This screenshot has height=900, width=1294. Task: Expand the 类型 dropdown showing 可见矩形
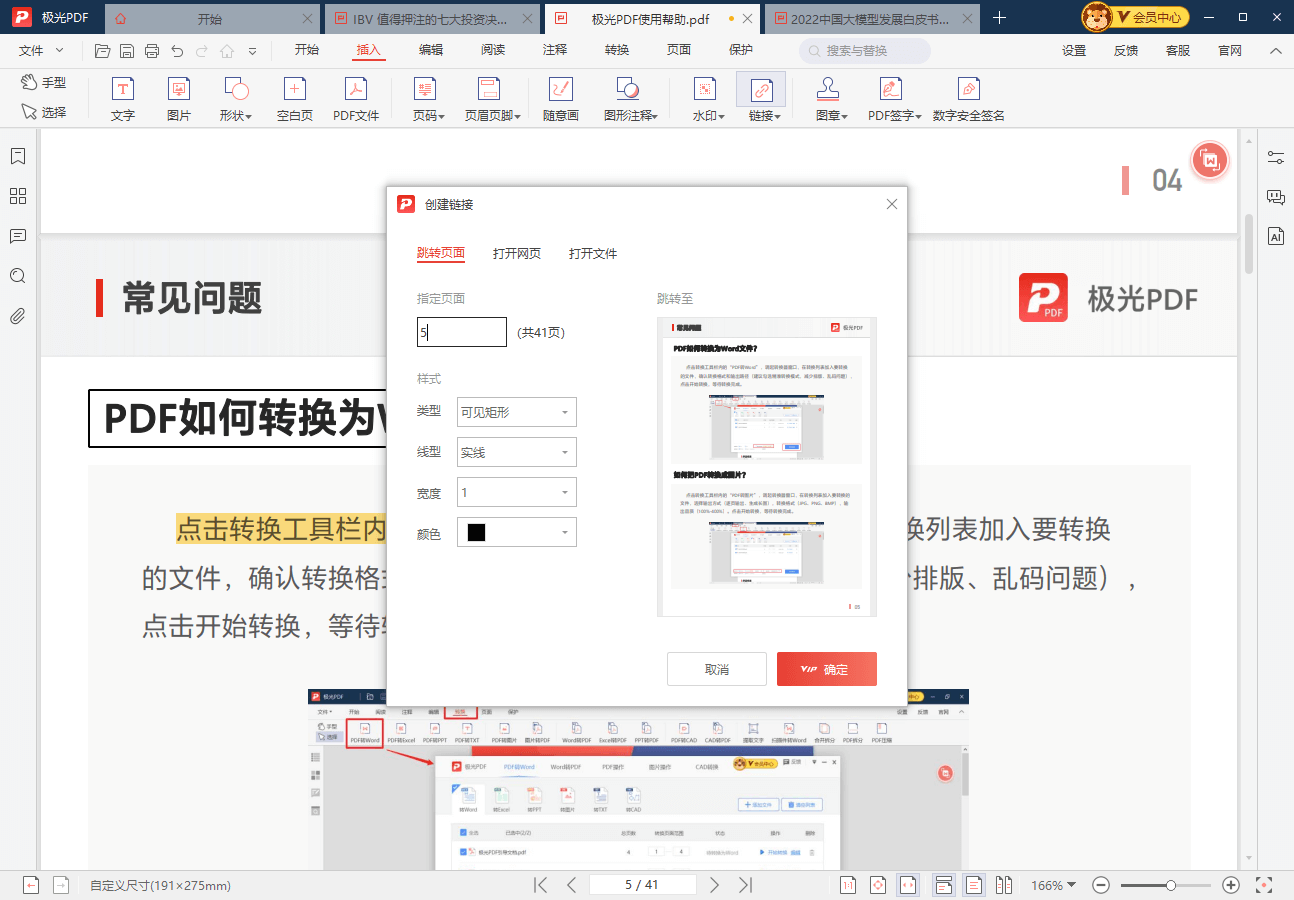coord(516,412)
